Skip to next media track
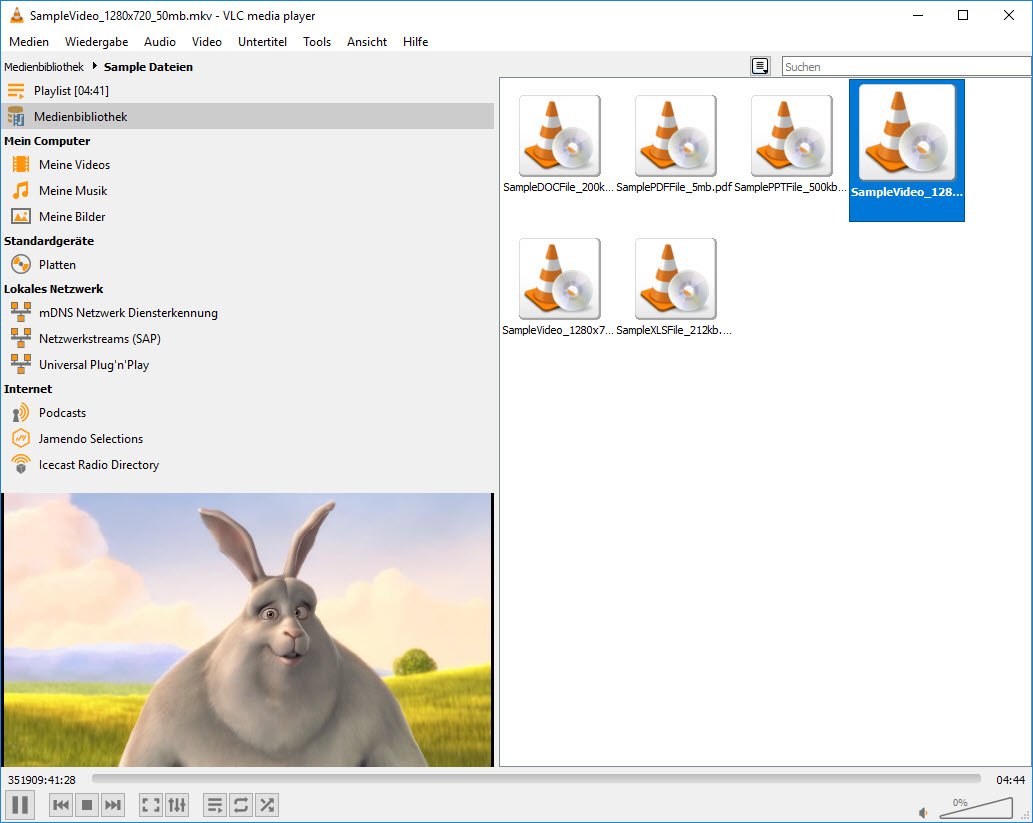This screenshot has height=823, width=1033. click(x=113, y=804)
